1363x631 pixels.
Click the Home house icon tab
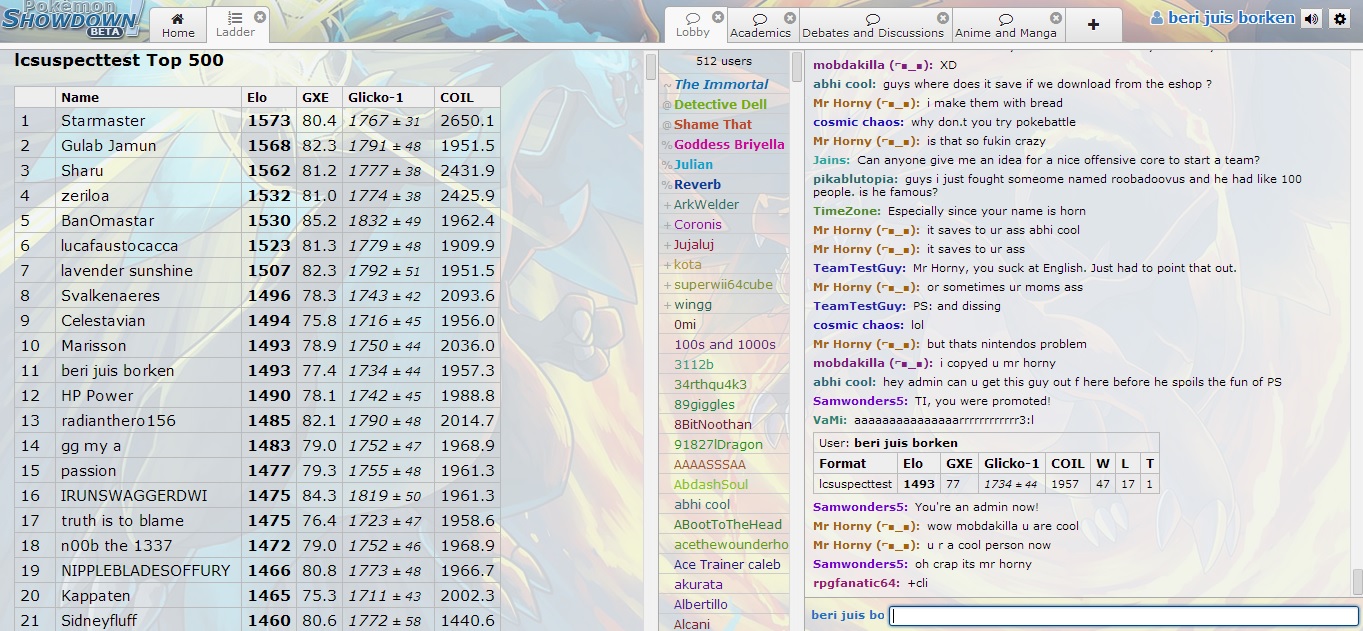[x=177, y=19]
